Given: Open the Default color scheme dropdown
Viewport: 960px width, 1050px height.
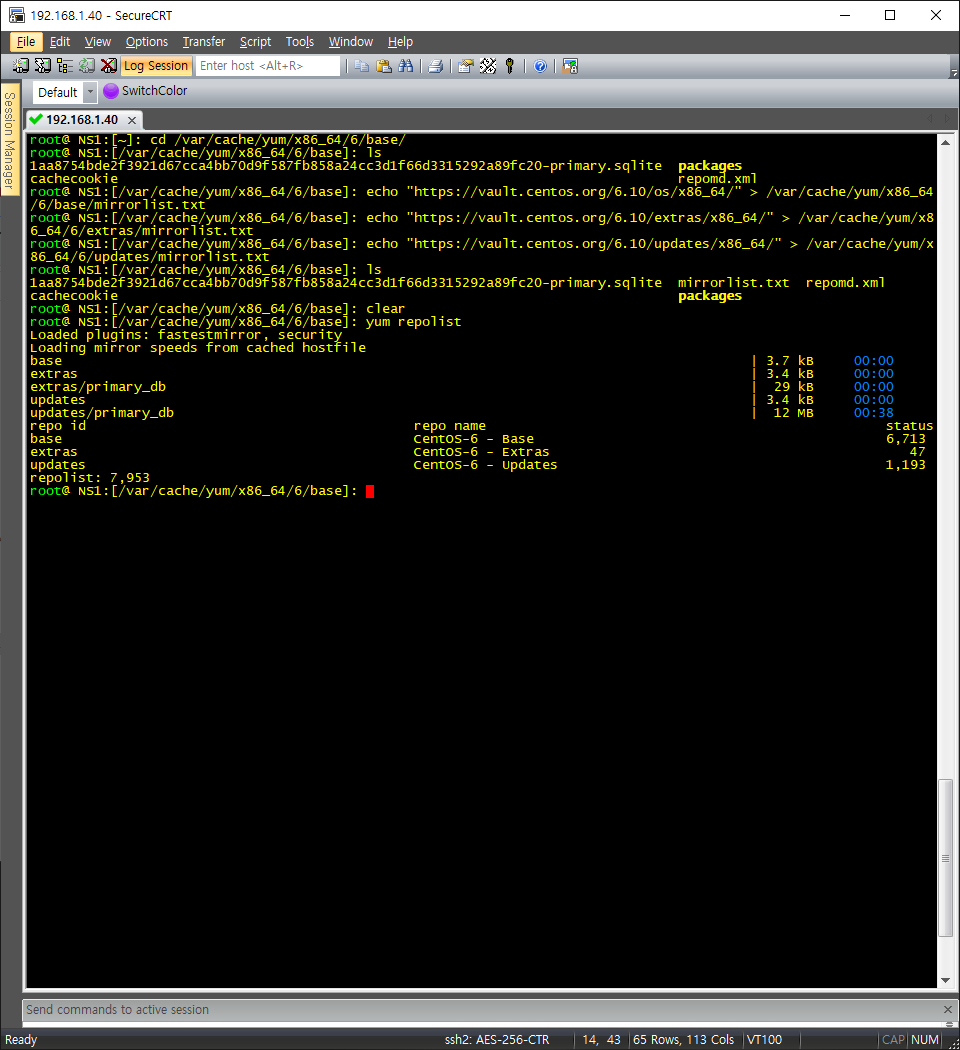Looking at the screenshot, I should pos(90,92).
